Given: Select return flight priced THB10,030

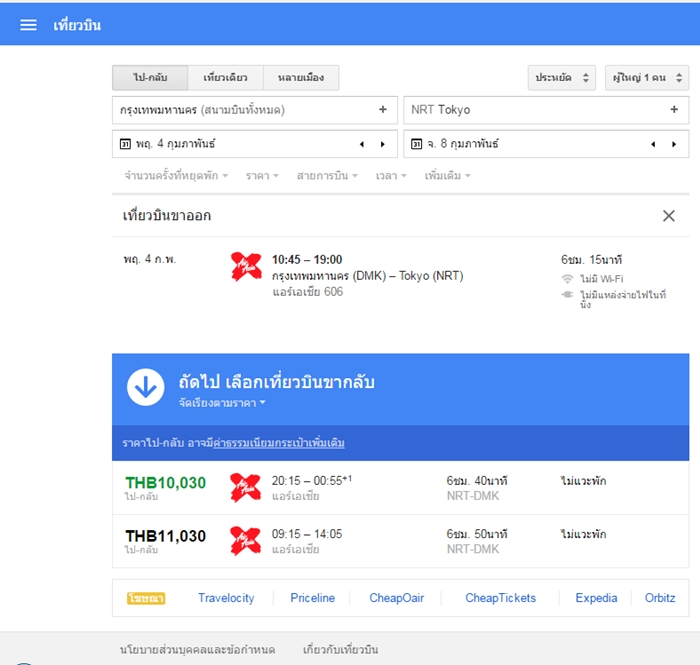Looking at the screenshot, I should coord(400,488).
